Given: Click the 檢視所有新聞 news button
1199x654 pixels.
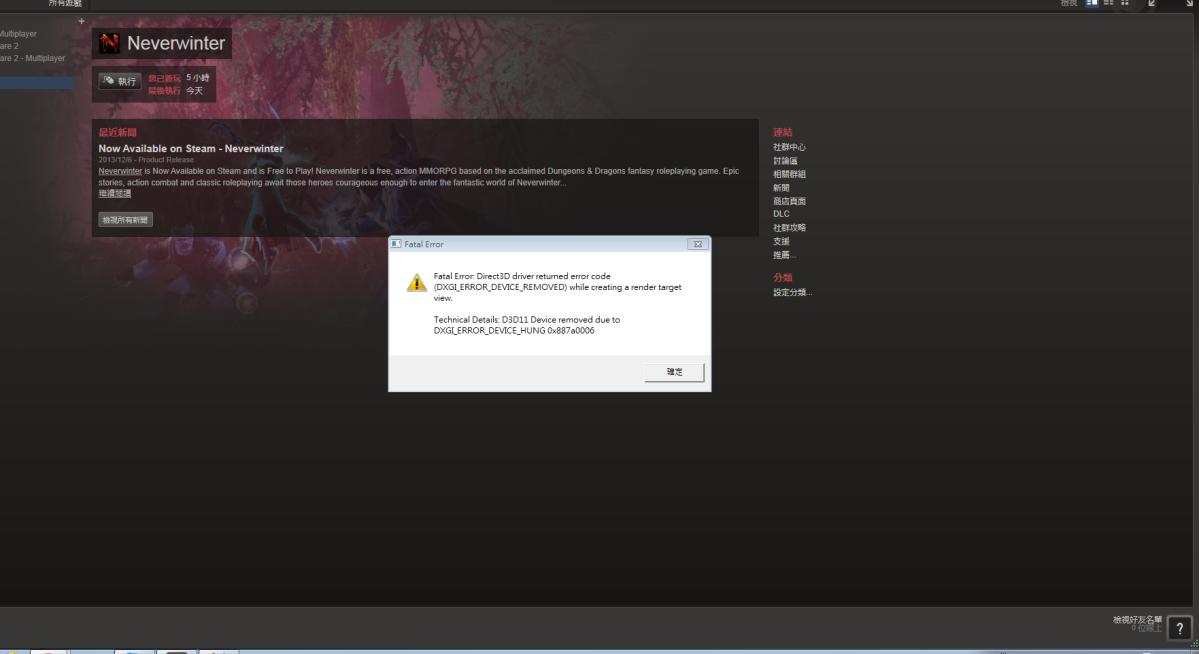Looking at the screenshot, I should coord(124,219).
